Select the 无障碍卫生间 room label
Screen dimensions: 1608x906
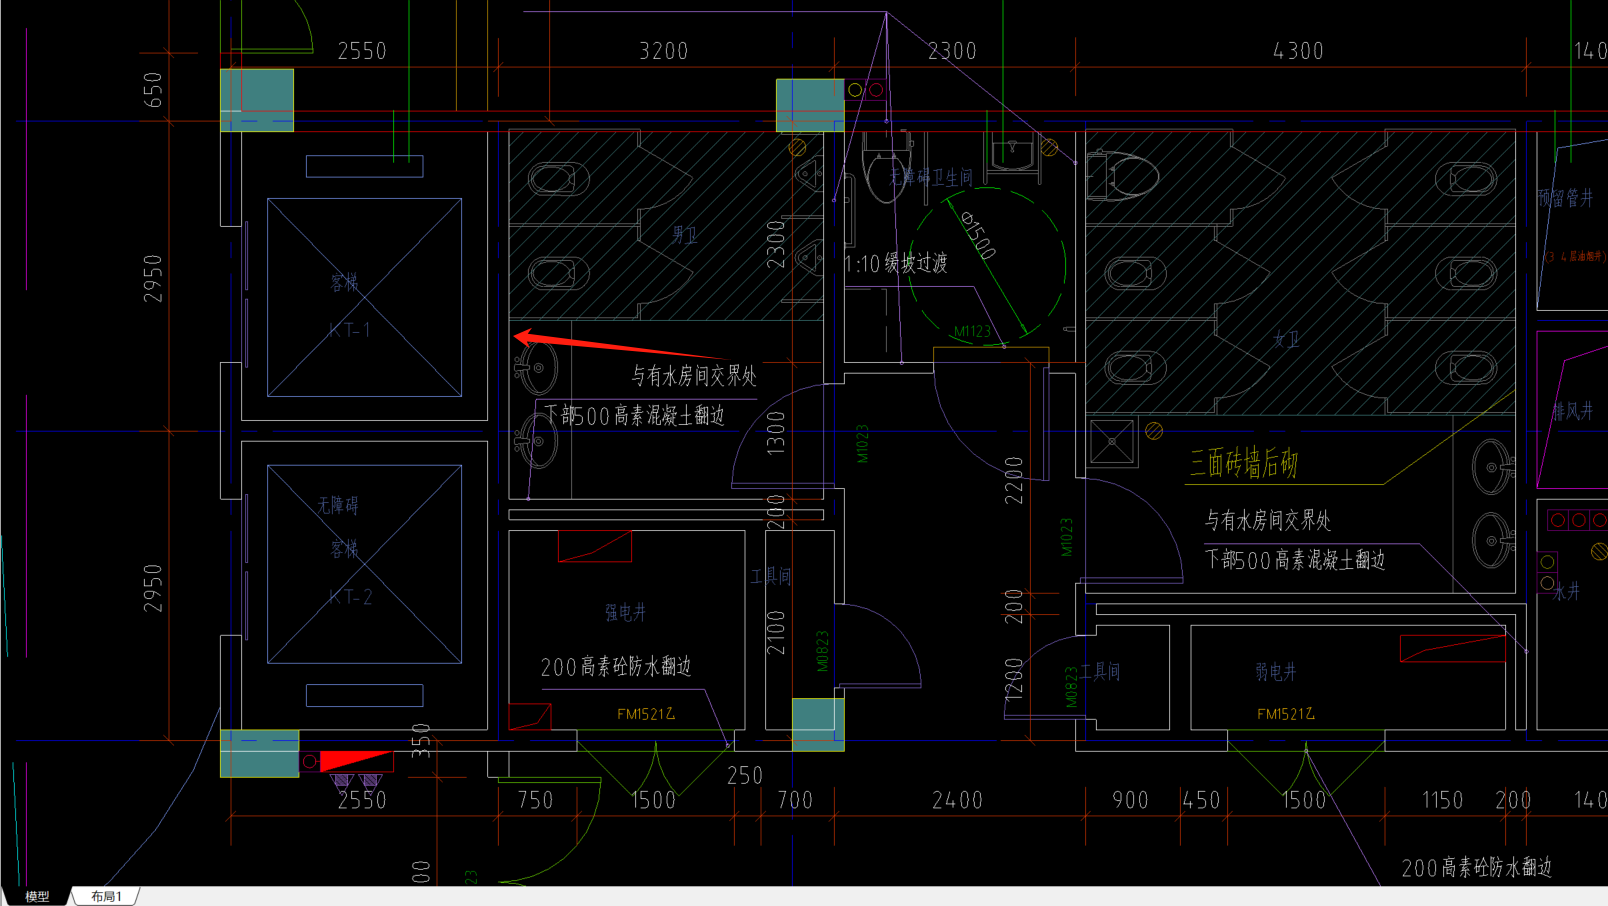(931, 177)
